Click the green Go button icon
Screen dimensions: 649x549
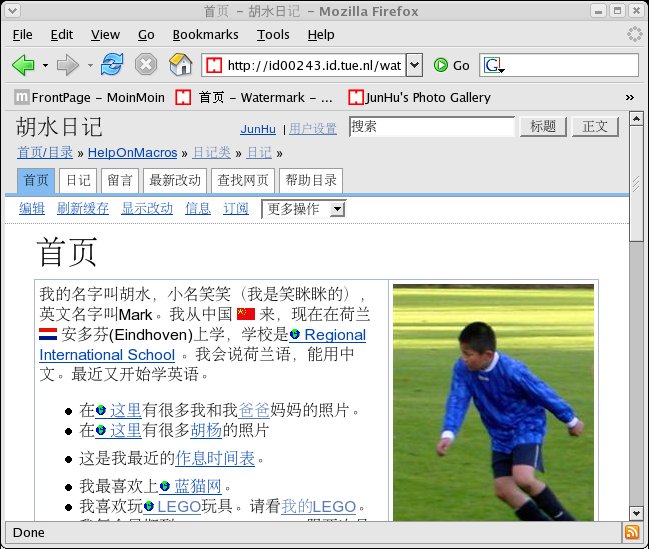tap(441, 65)
